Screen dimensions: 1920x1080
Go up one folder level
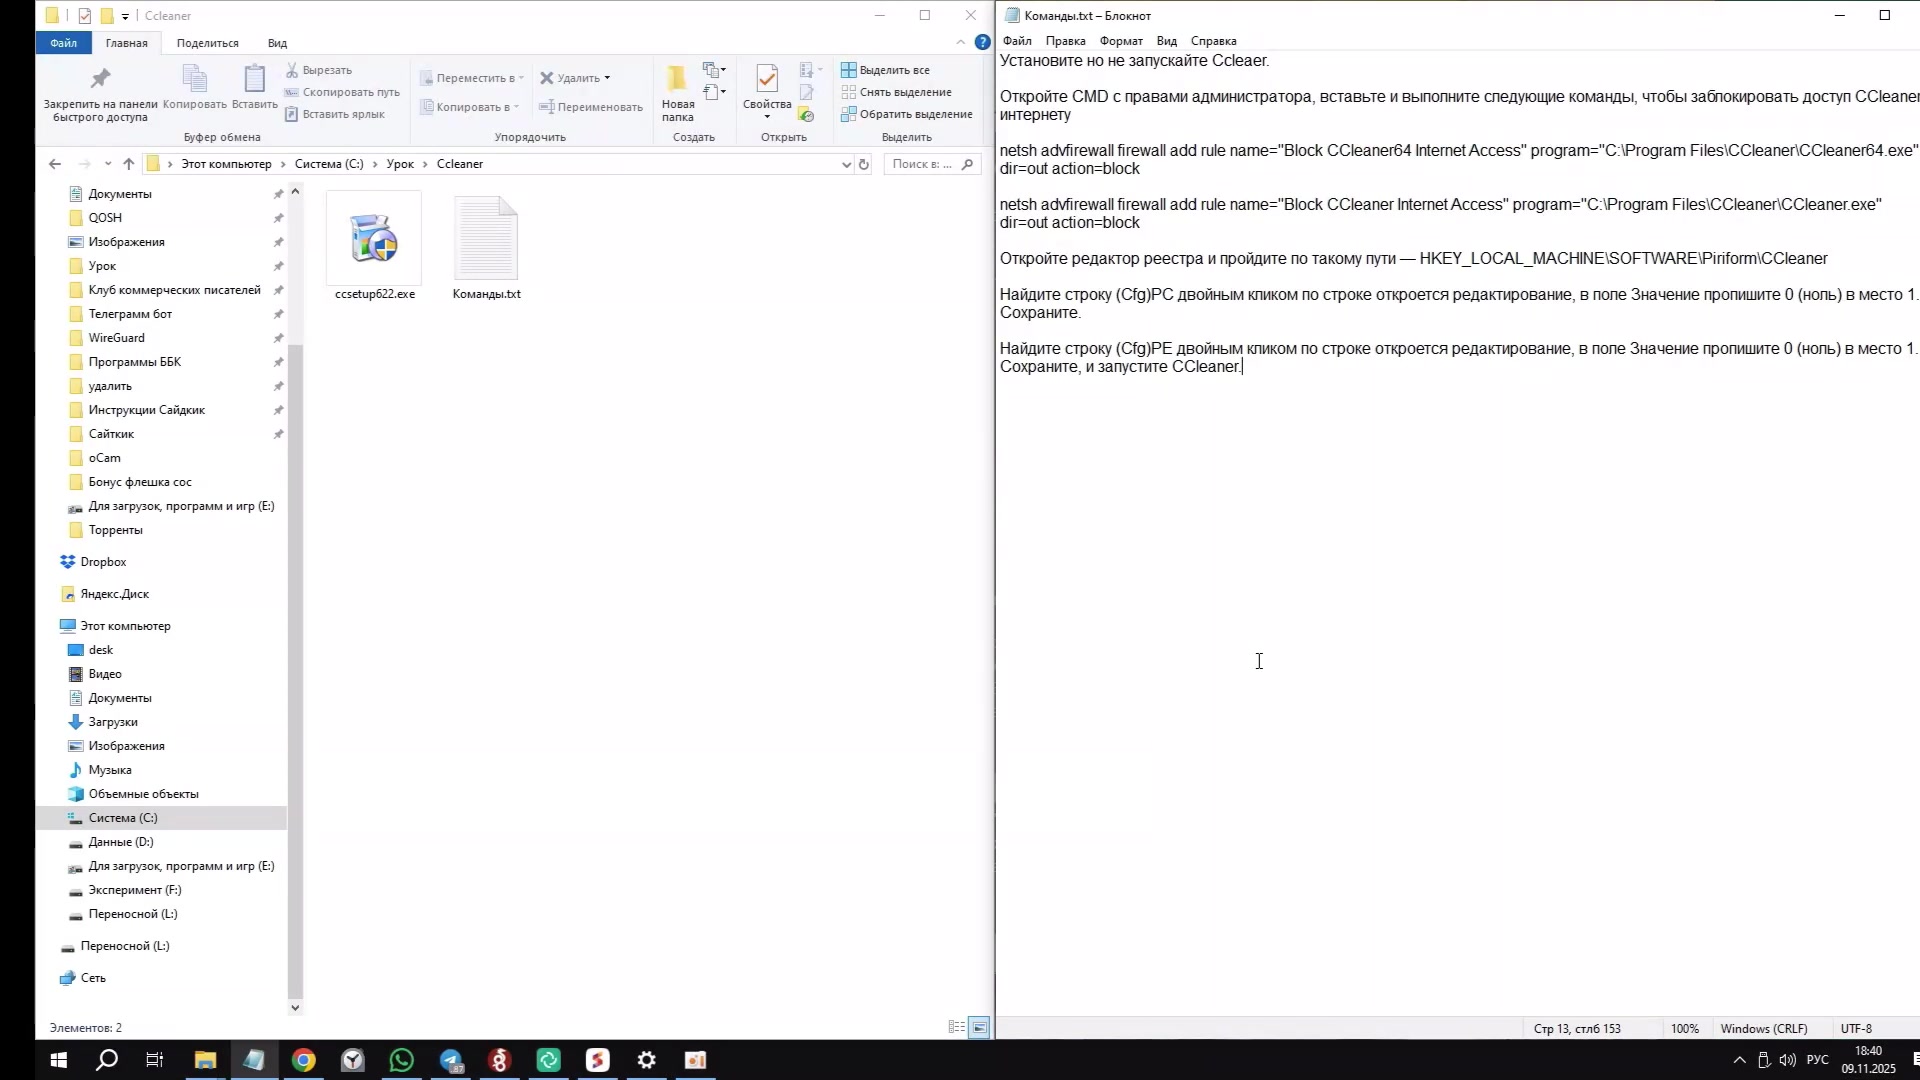coord(129,164)
